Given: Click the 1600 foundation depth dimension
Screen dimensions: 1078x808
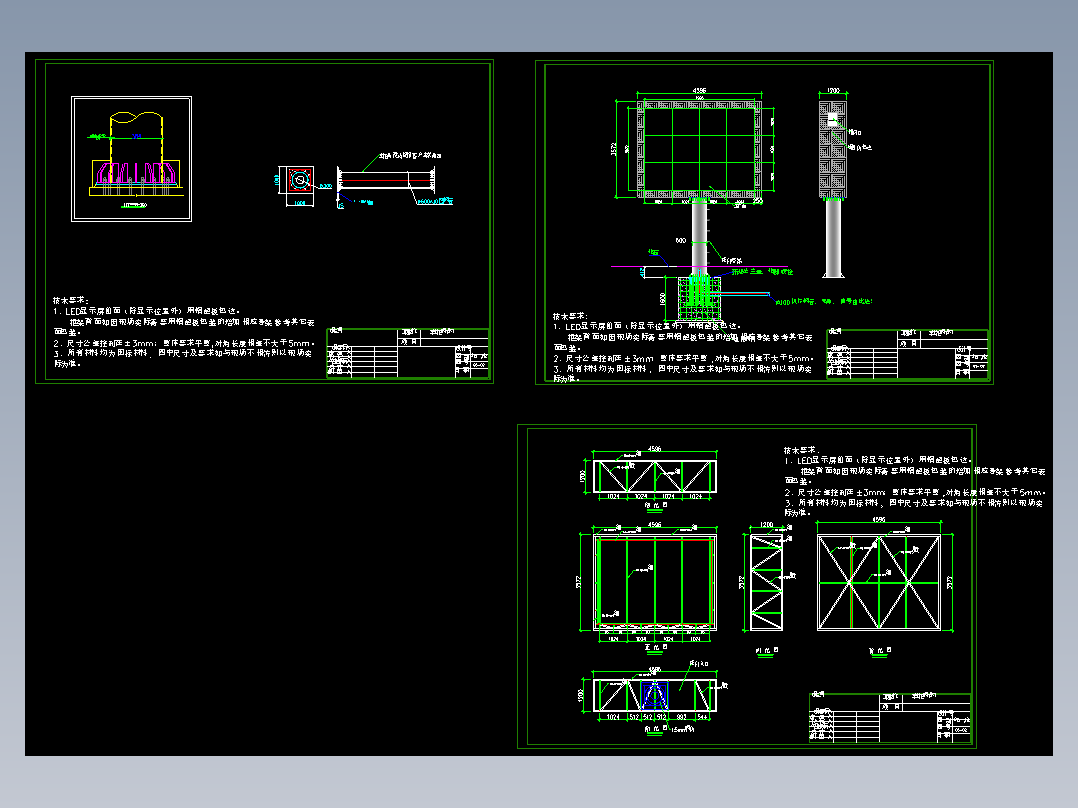Looking at the screenshot, I should coord(663,298).
